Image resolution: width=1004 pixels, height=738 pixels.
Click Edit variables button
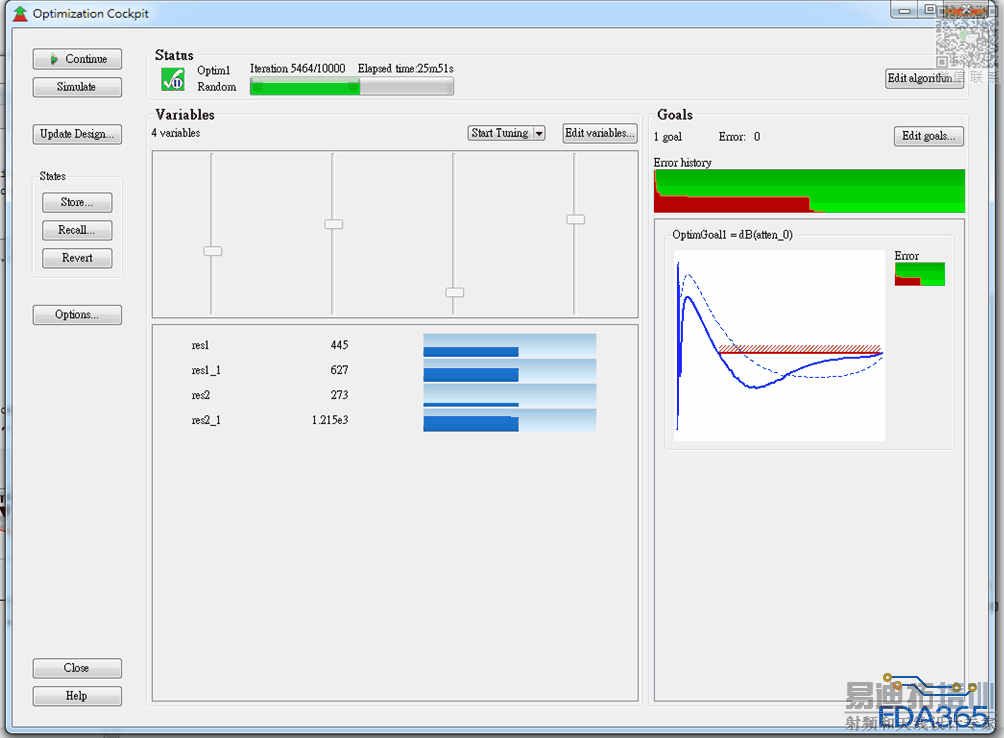click(x=600, y=133)
